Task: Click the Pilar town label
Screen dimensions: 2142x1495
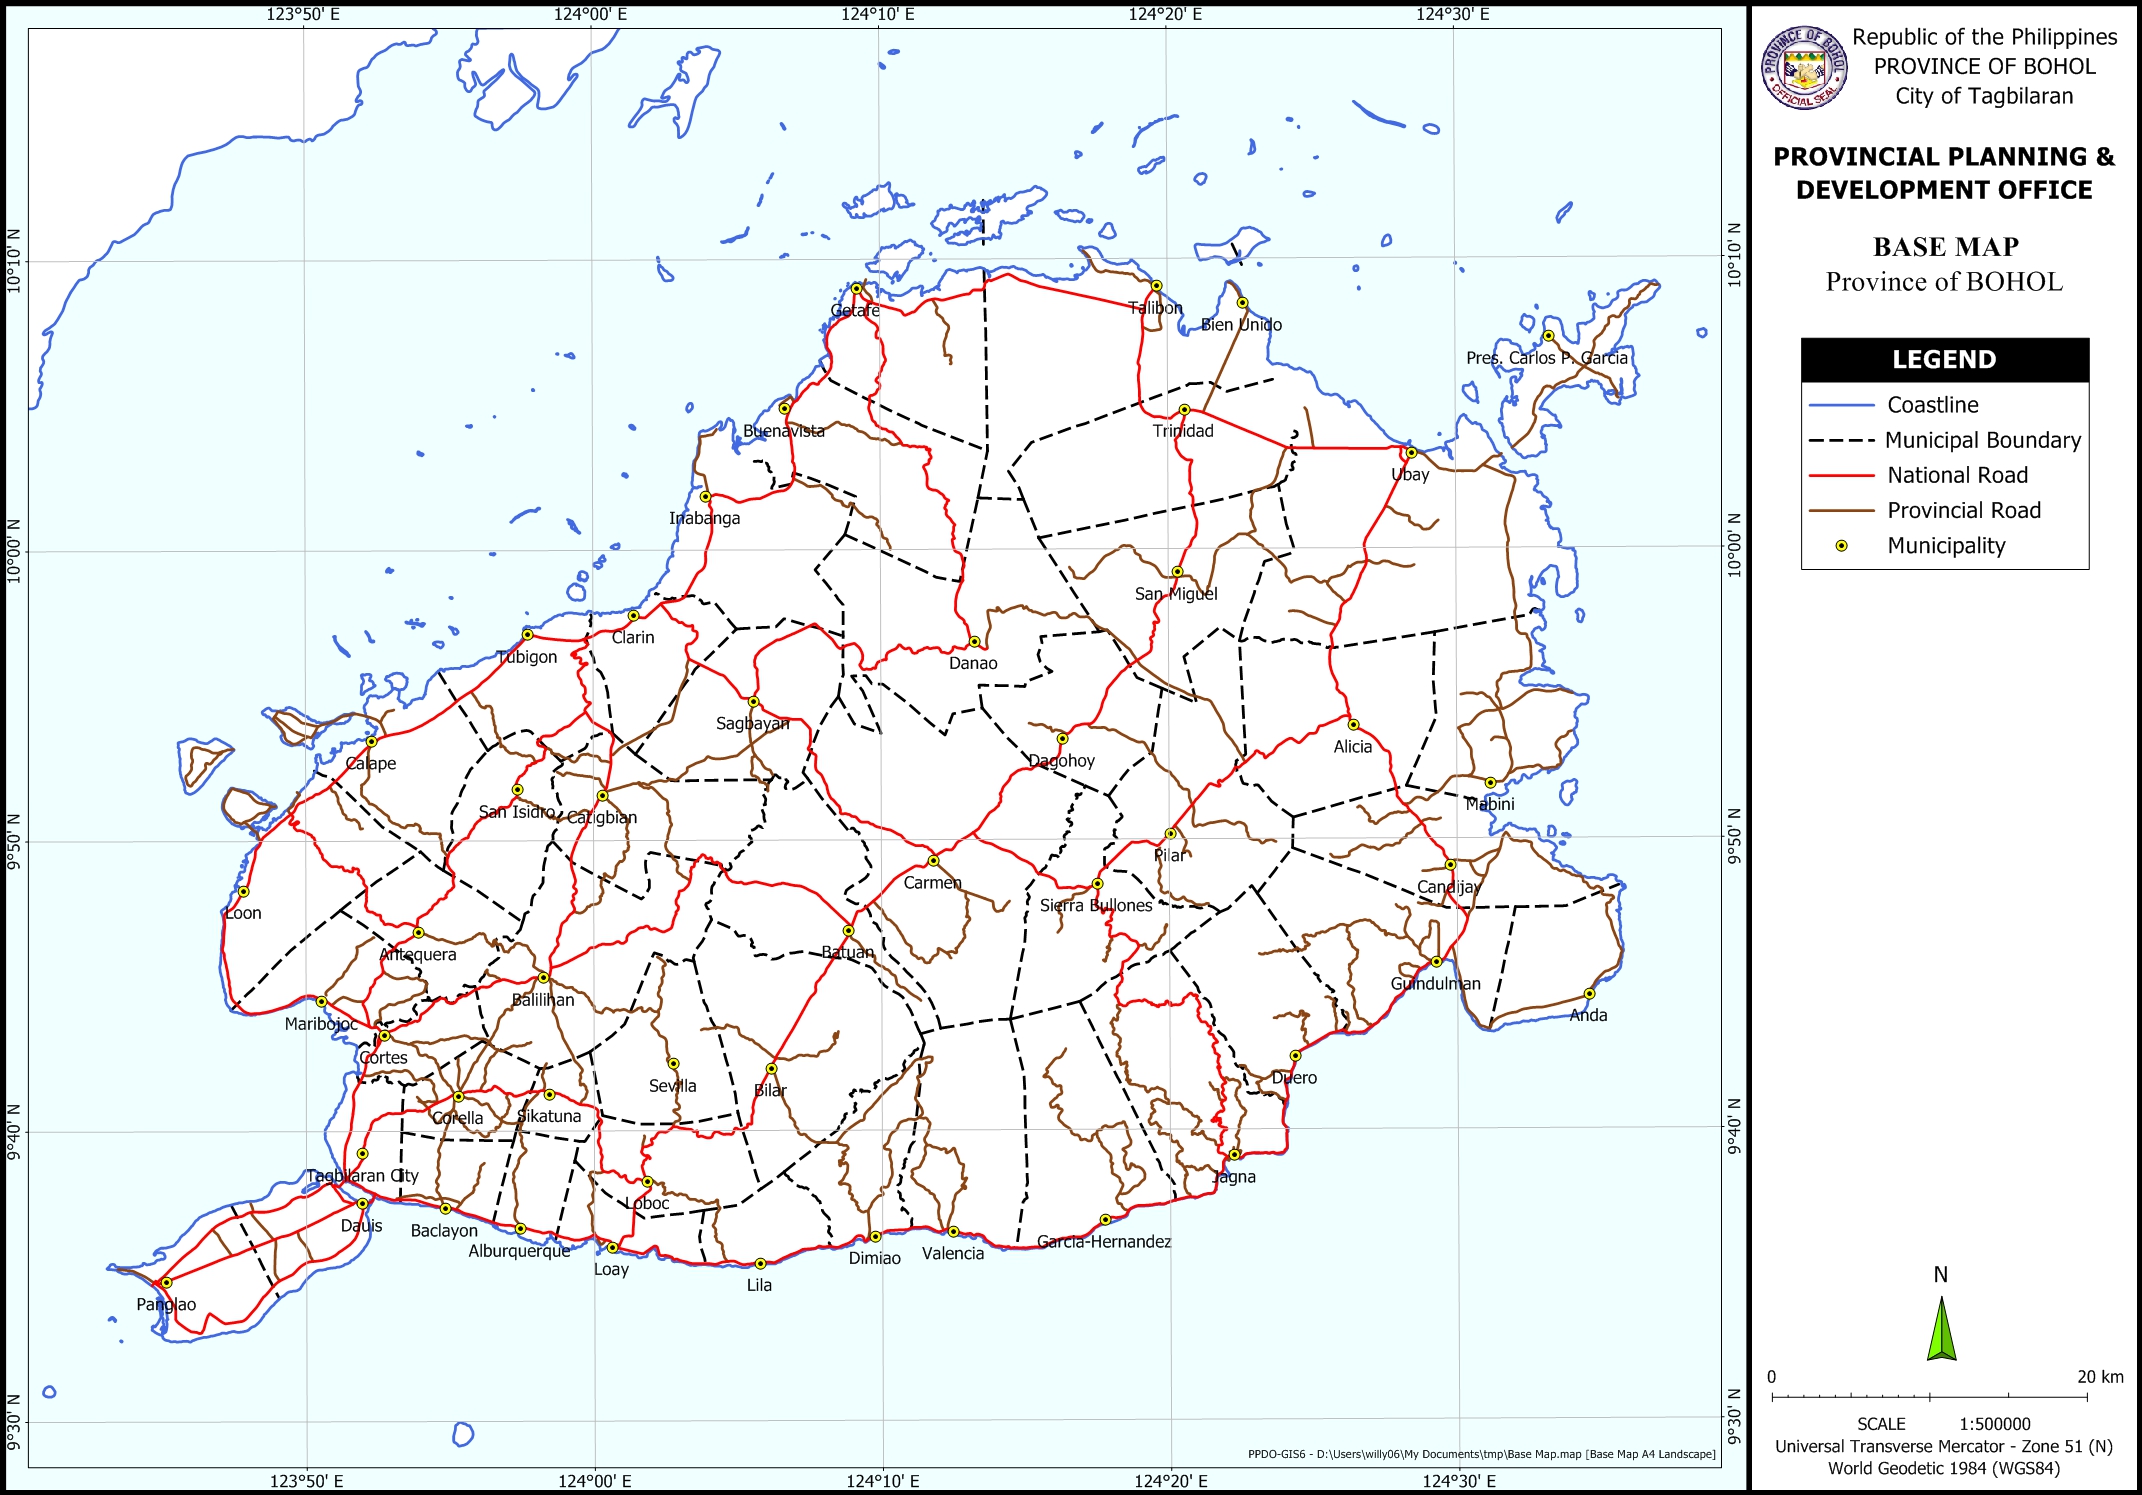Action: (x=1169, y=856)
